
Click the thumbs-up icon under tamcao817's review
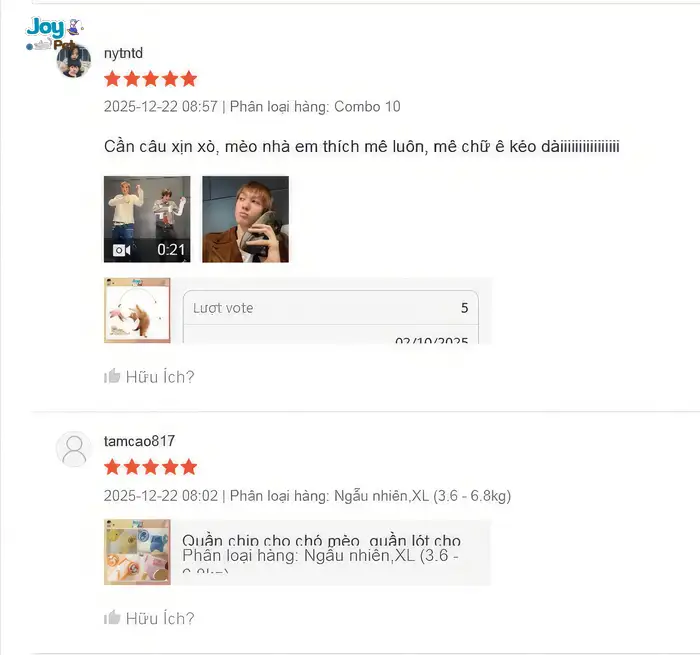[x=112, y=617]
